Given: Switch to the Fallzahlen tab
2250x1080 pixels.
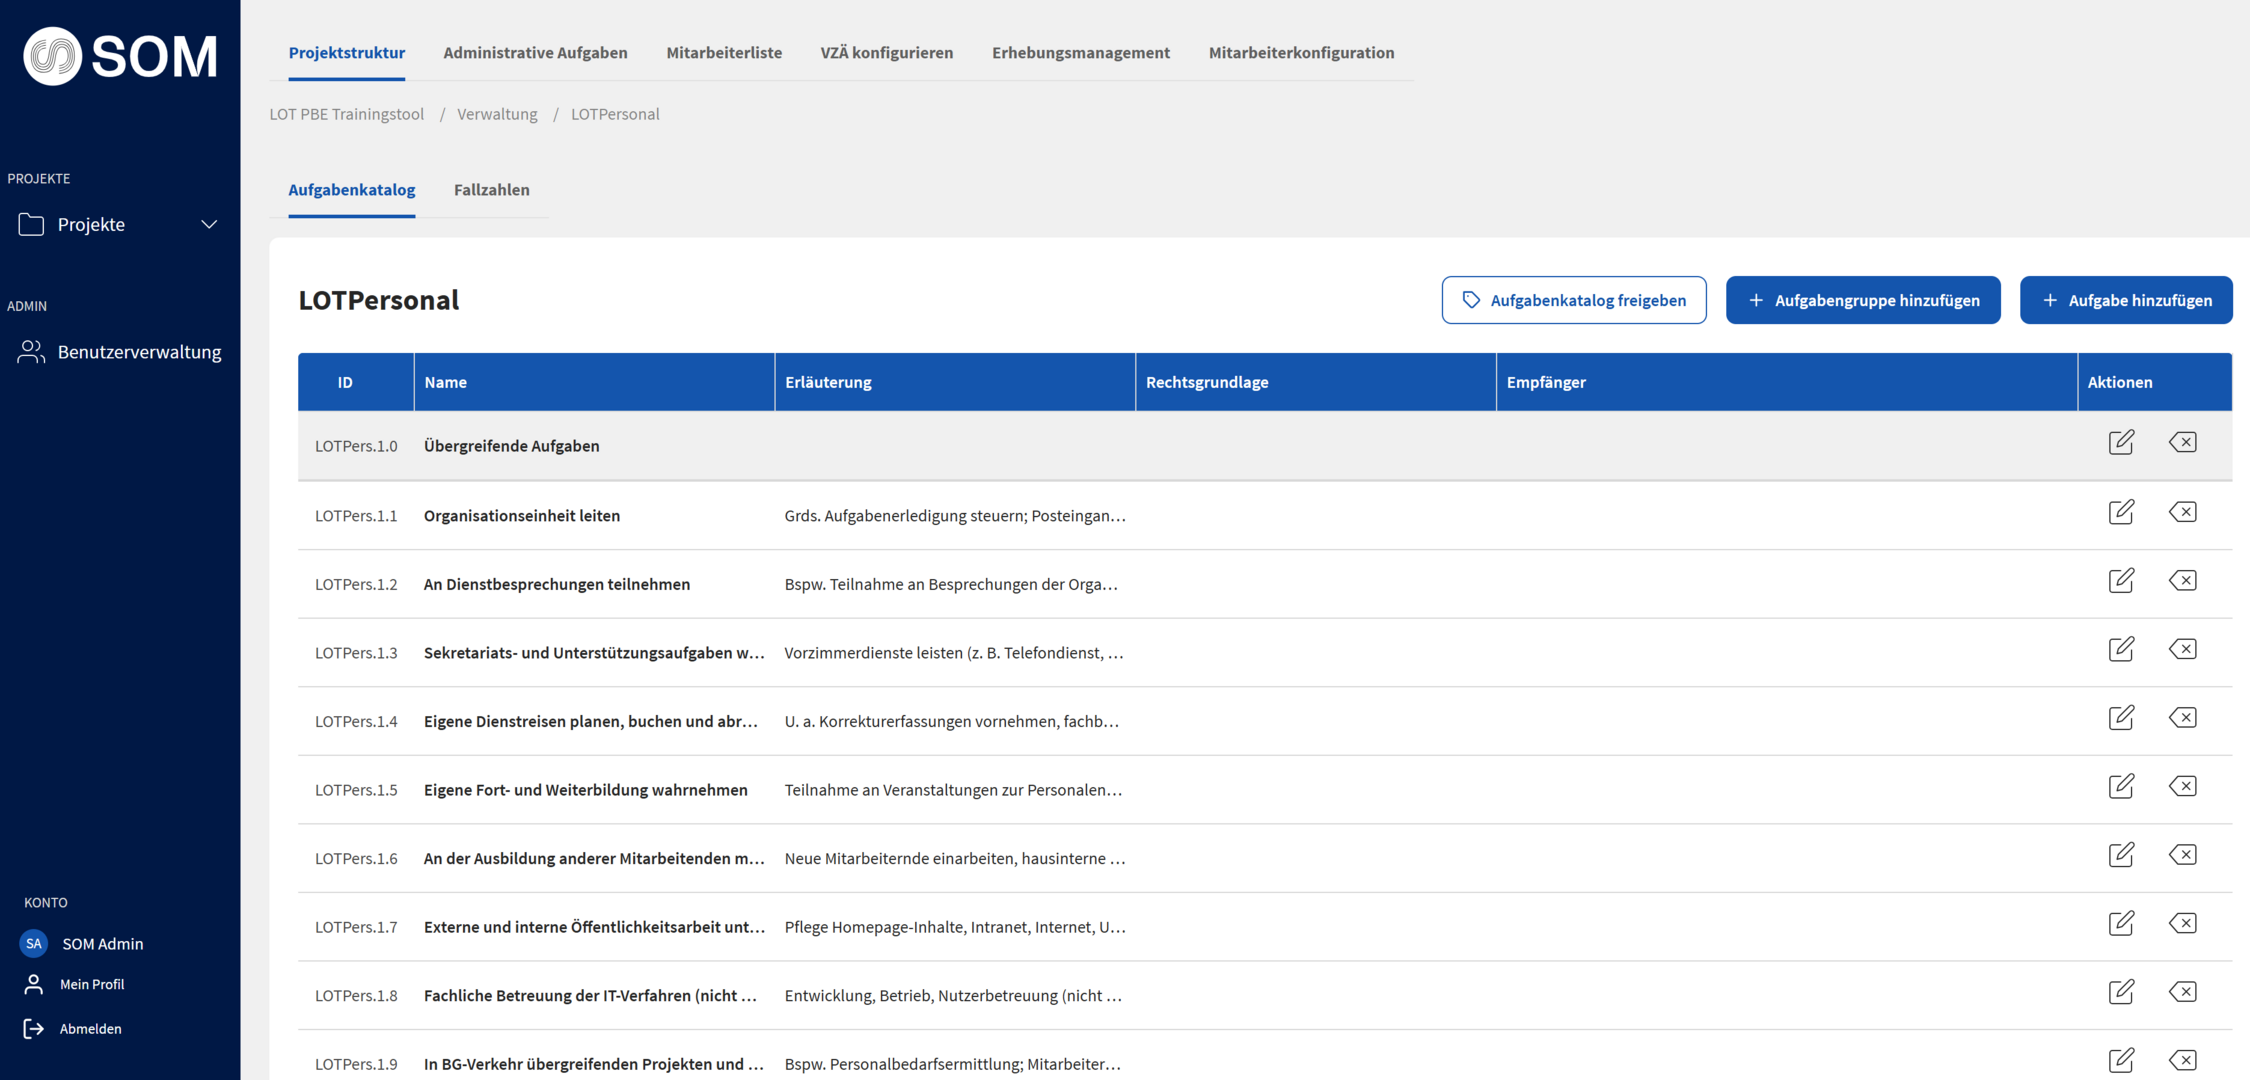Looking at the screenshot, I should pyautogui.click(x=491, y=190).
